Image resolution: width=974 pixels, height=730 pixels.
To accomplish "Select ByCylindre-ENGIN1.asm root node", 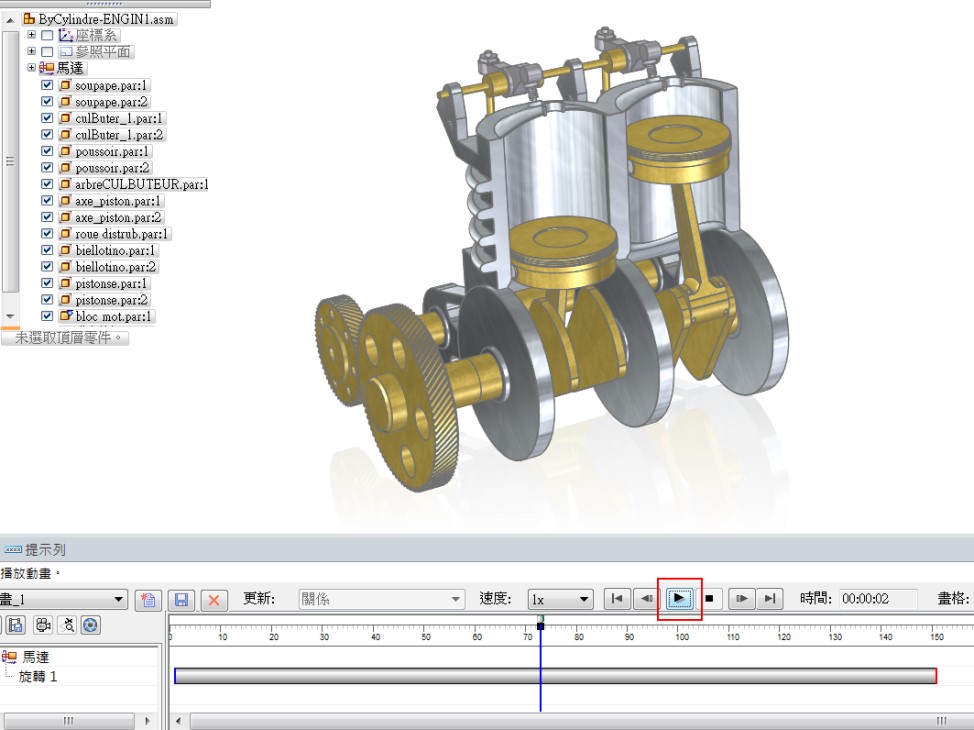I will (x=107, y=19).
